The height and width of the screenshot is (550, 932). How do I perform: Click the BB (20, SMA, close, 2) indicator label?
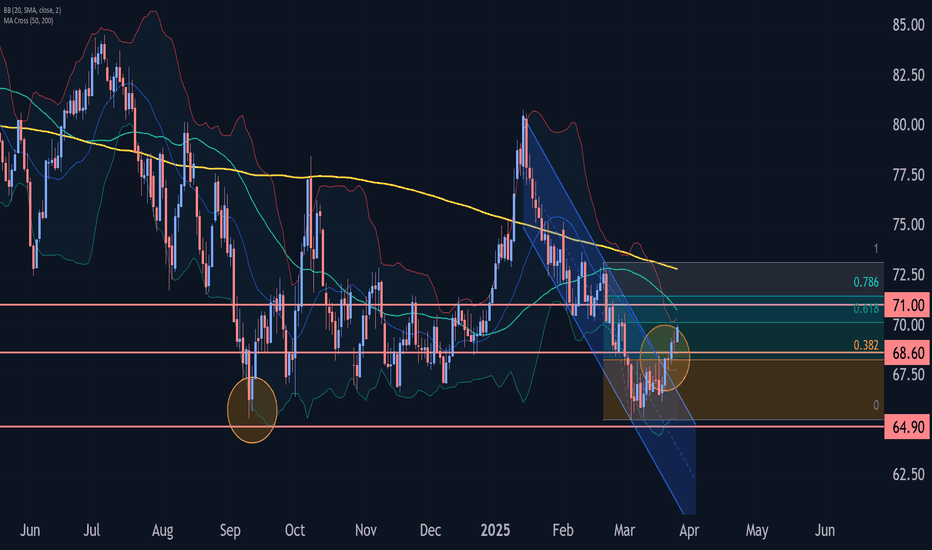pyautogui.click(x=32, y=10)
